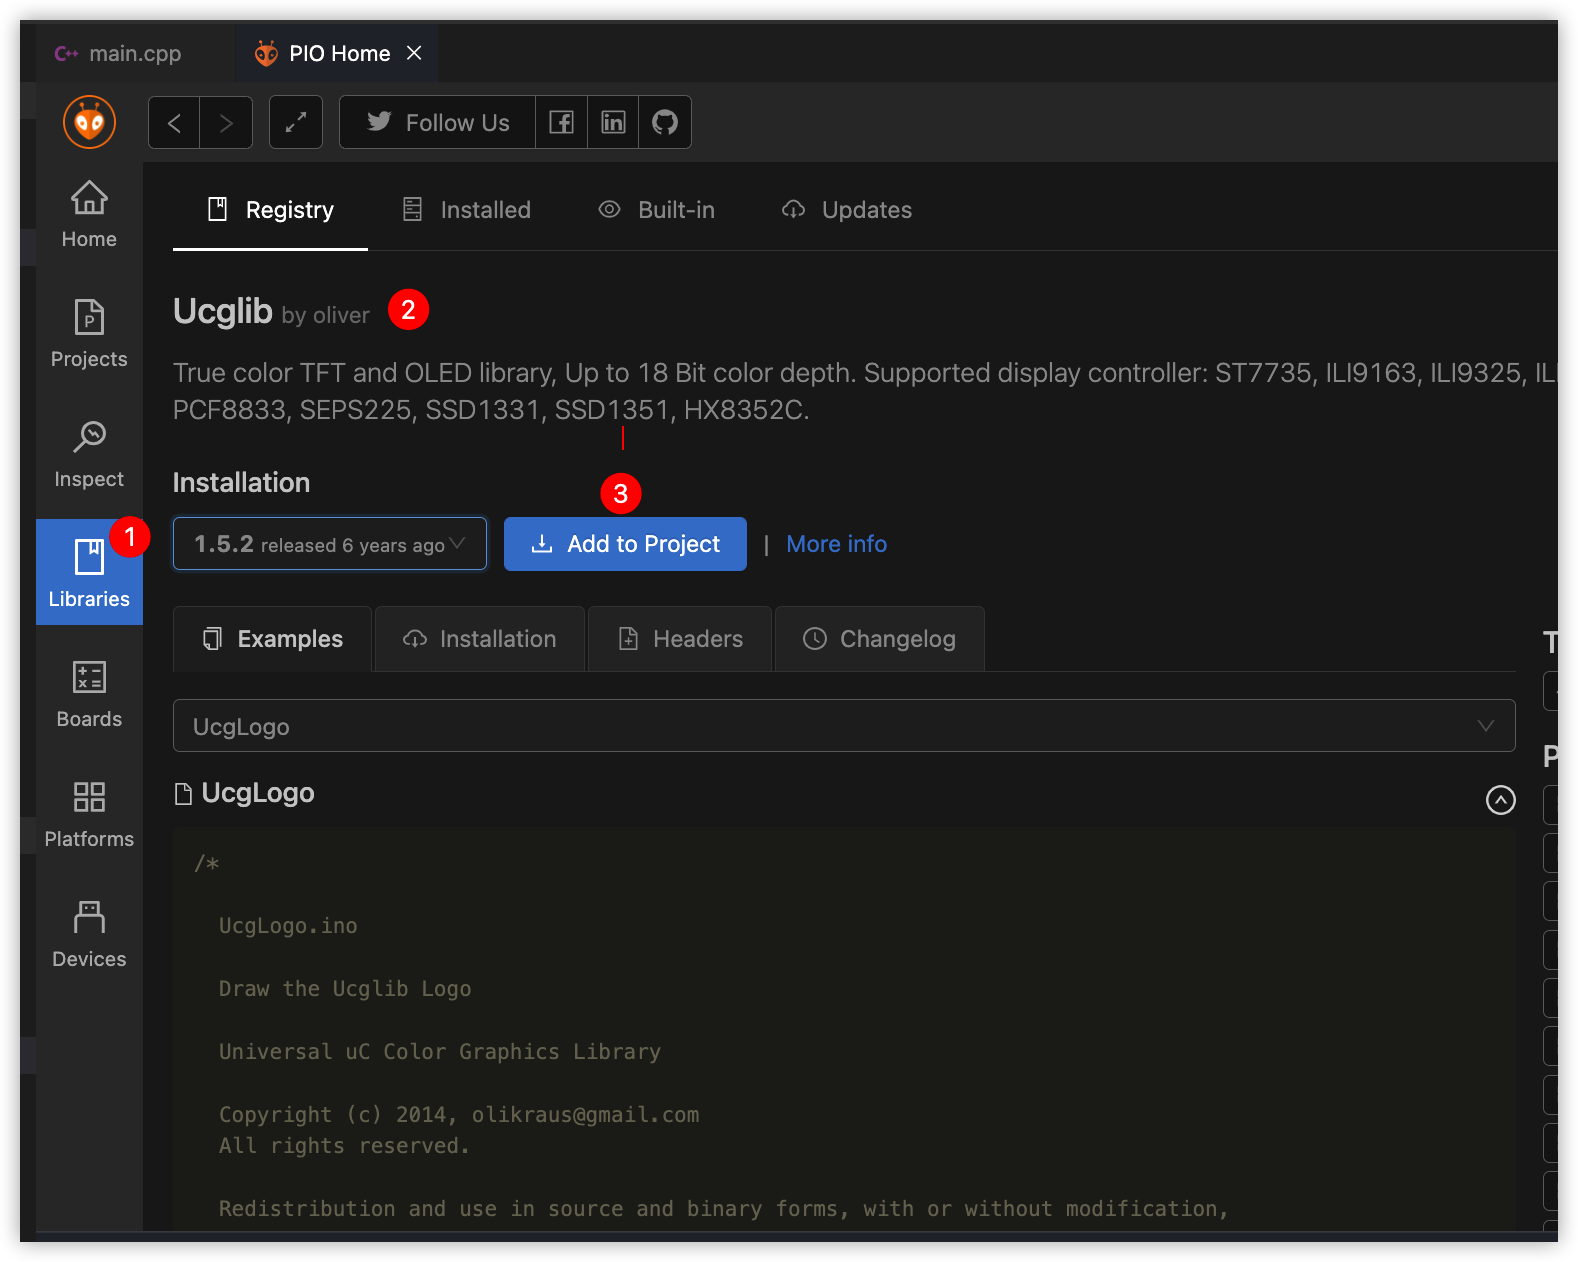Click the 'Redistribution and use in source' line

(x=724, y=1209)
